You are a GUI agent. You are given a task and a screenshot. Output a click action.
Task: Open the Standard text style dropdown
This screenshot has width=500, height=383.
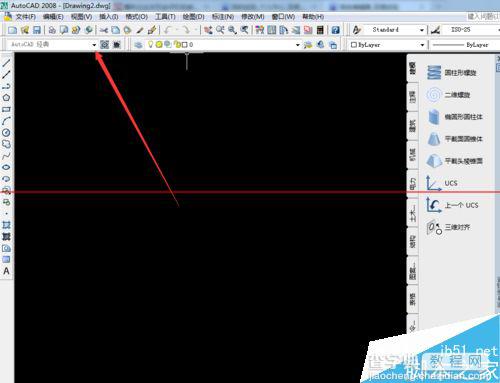click(394, 30)
